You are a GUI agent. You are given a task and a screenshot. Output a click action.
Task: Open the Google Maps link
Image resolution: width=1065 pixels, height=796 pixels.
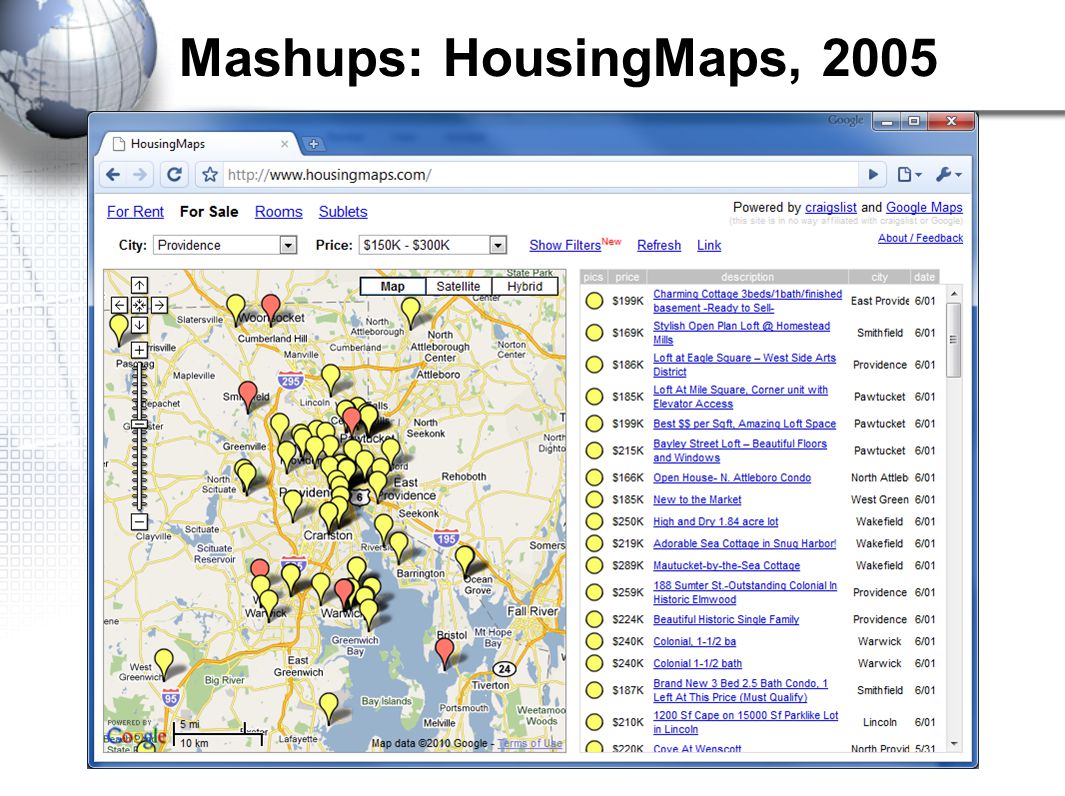coord(924,207)
